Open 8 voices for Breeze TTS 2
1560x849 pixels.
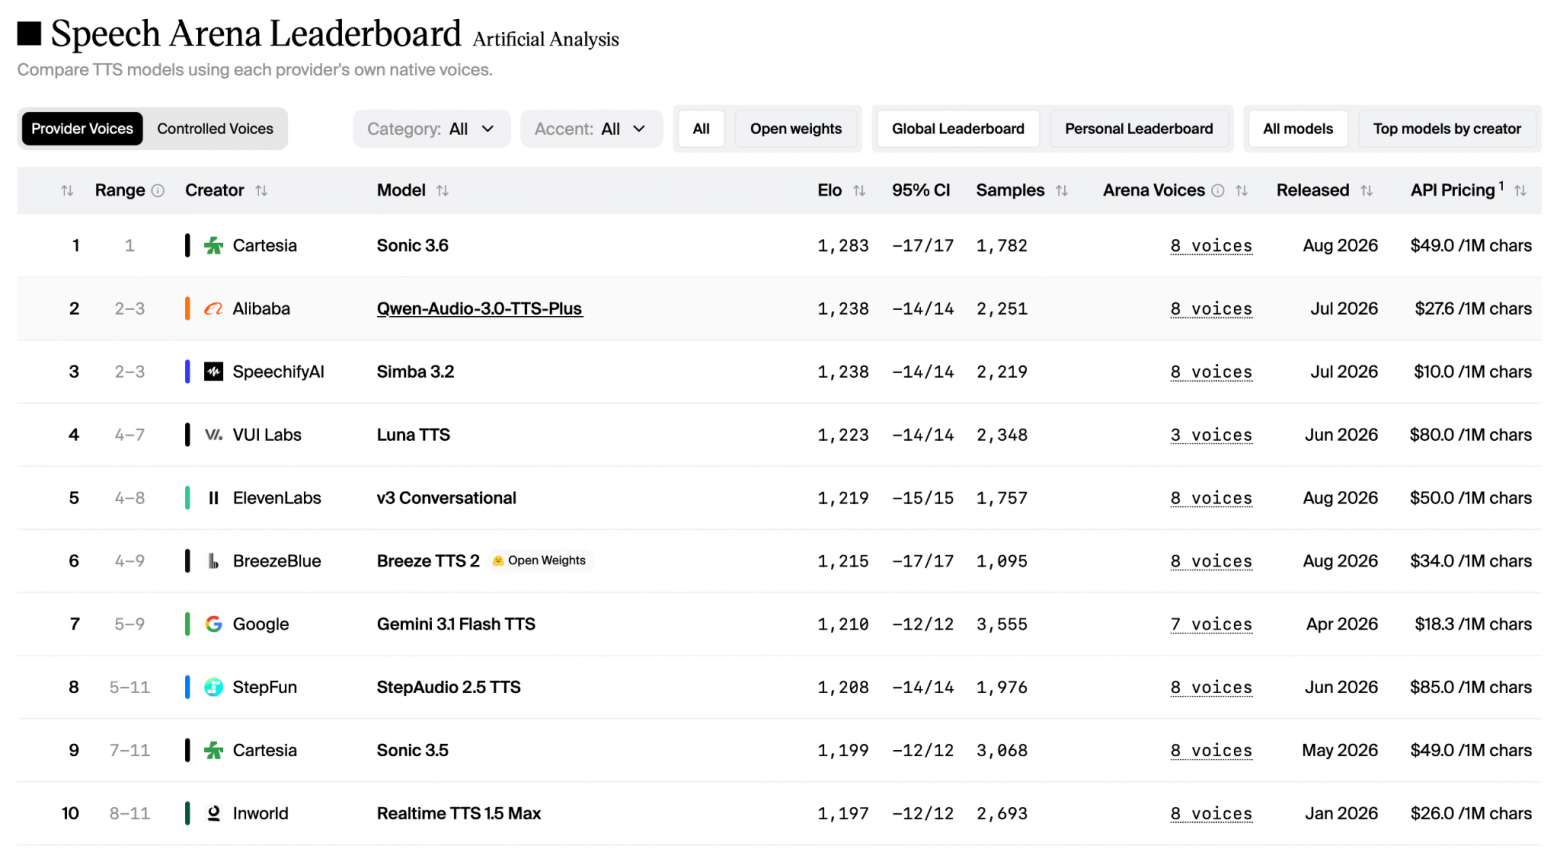pos(1211,561)
